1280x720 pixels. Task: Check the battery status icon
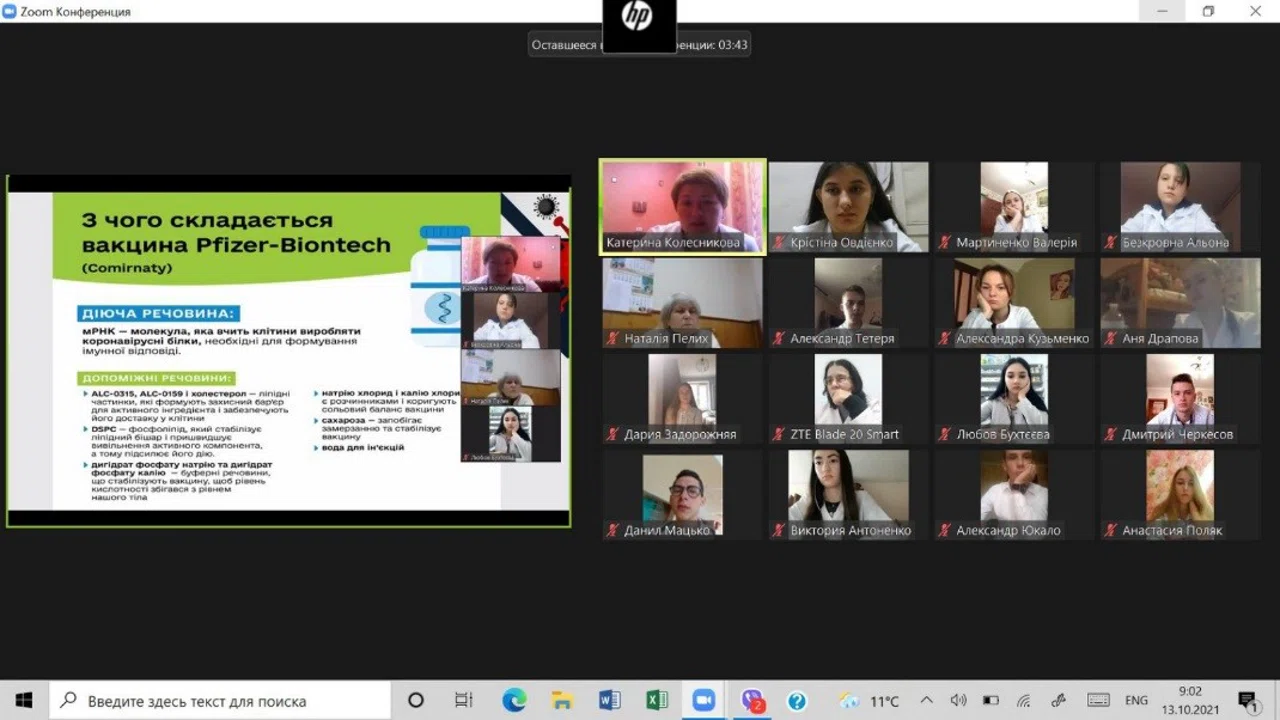point(991,701)
